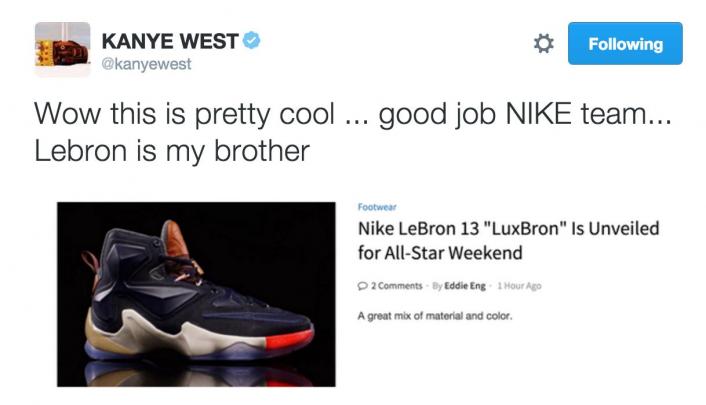
Task: Open the LeBron 13 shoe thumbnail
Action: click(196, 294)
